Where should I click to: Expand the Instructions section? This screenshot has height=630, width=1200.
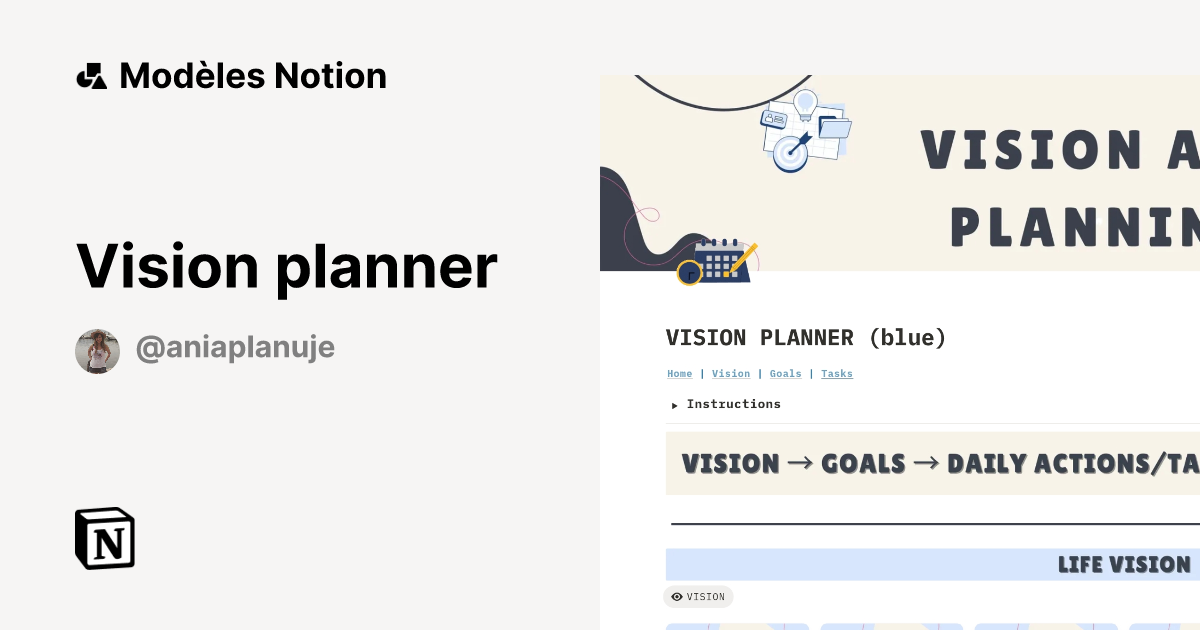click(733, 404)
